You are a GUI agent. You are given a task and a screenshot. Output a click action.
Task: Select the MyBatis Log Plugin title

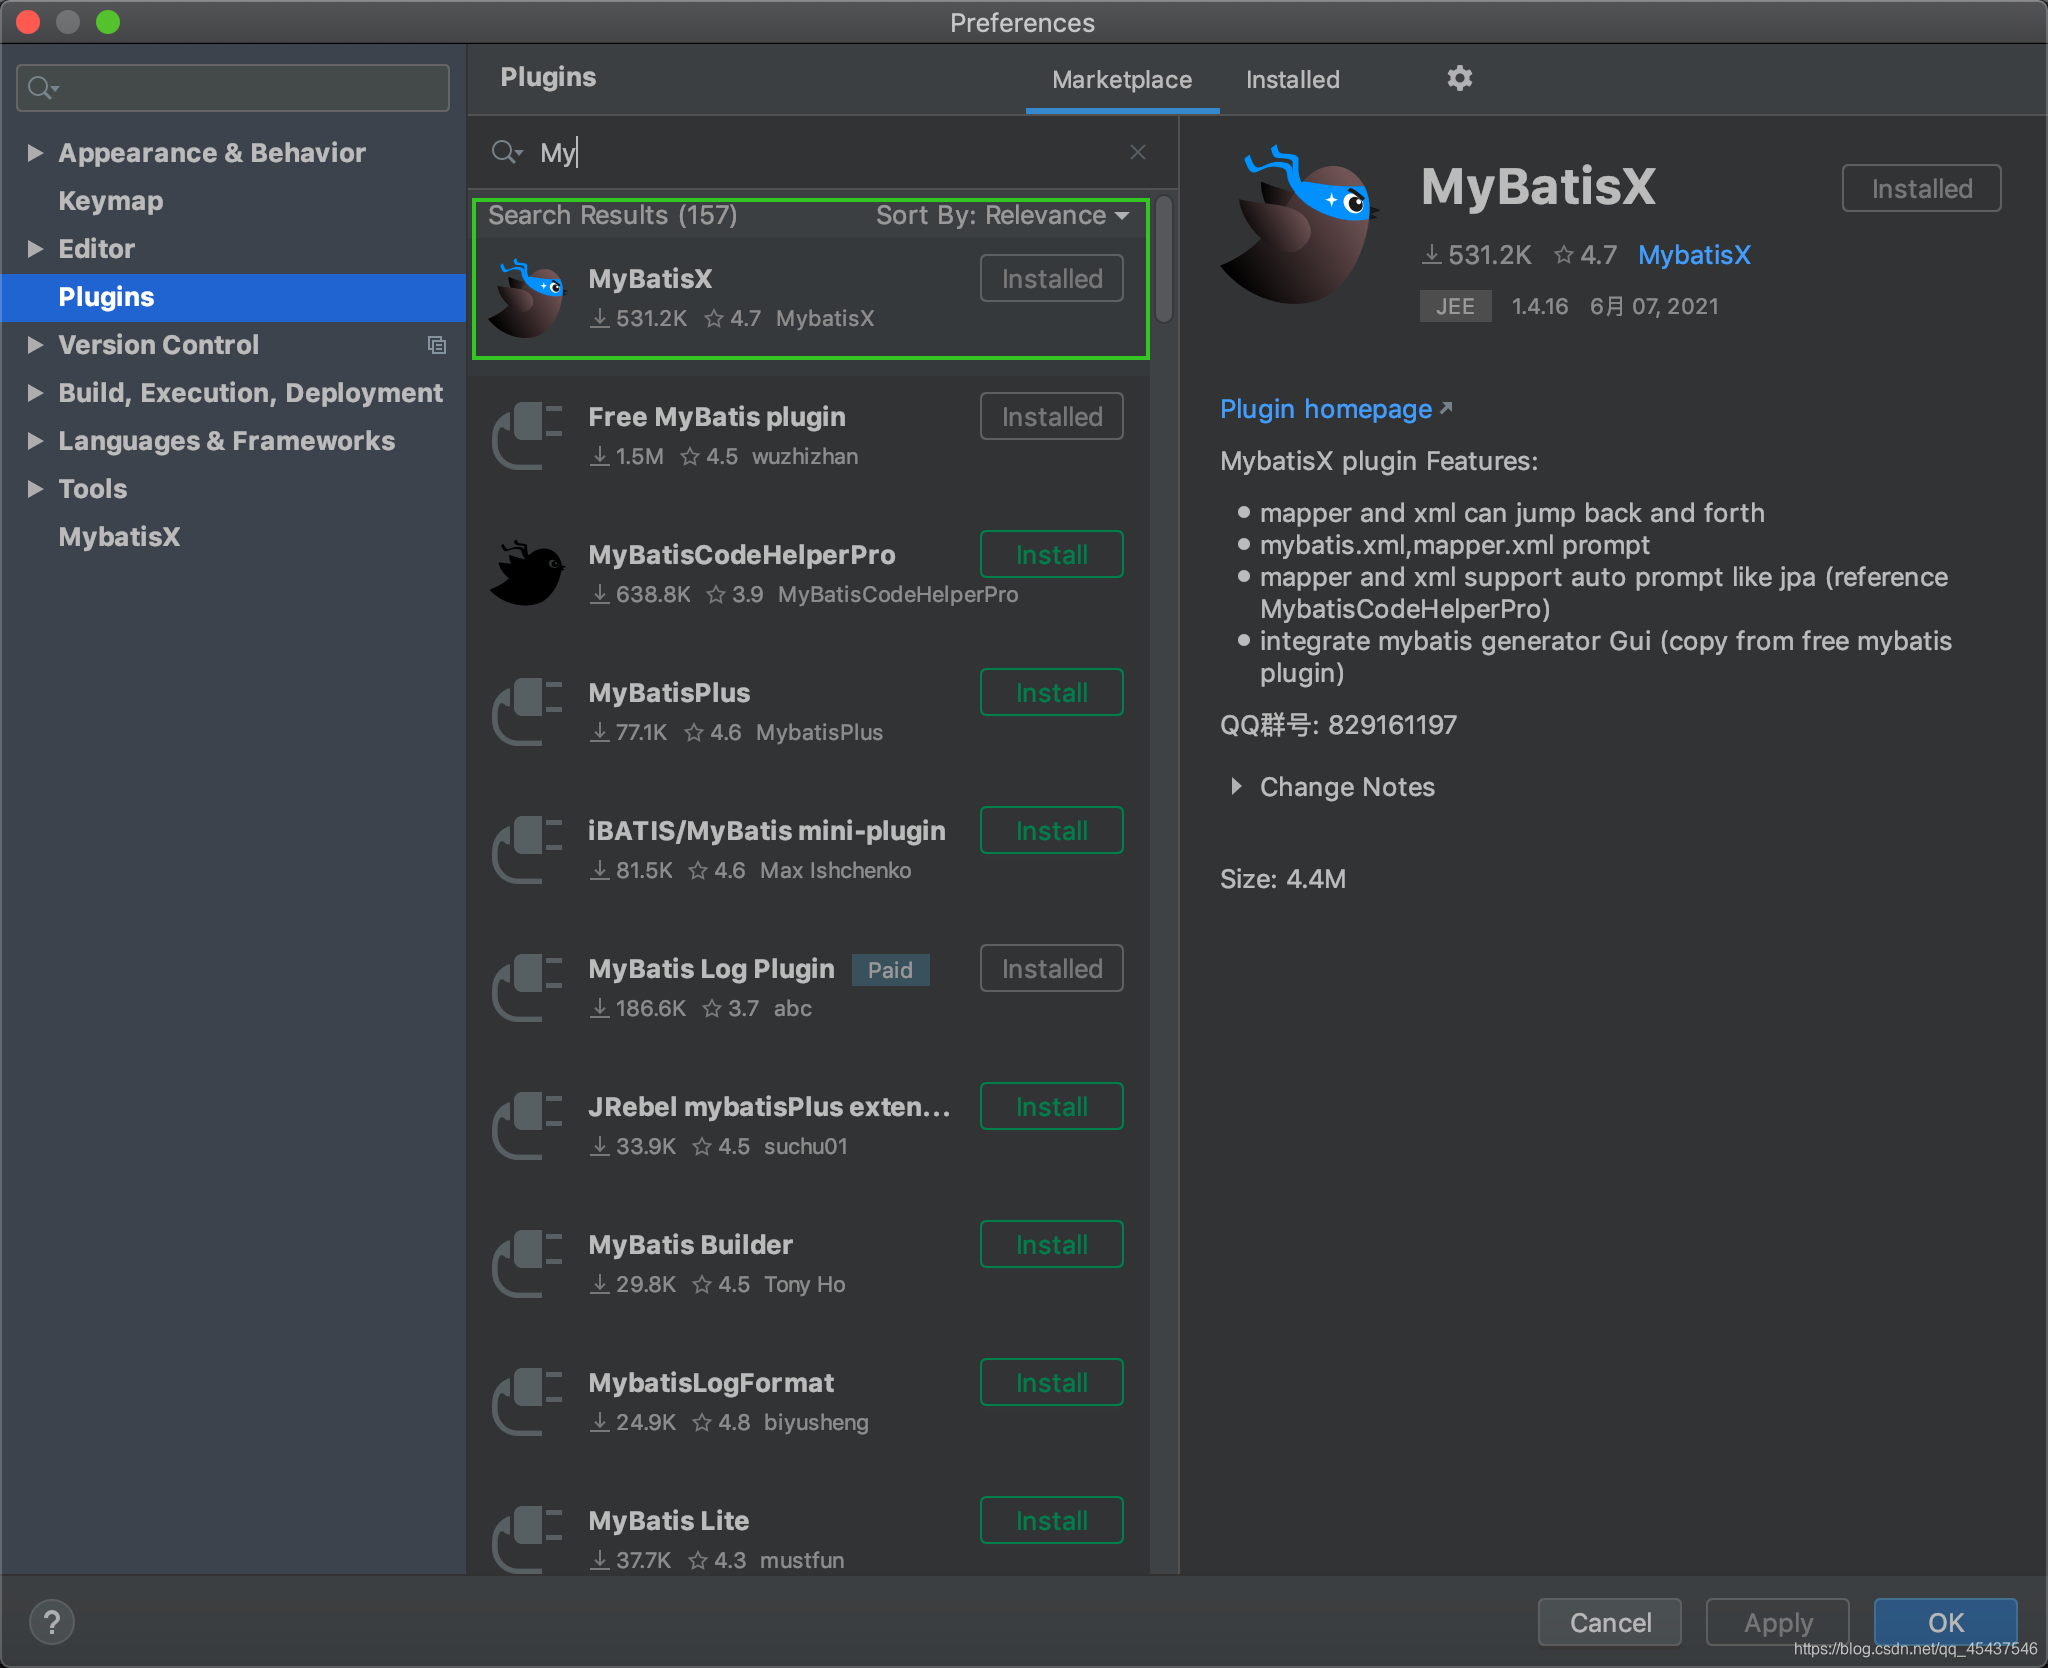[x=711, y=969]
